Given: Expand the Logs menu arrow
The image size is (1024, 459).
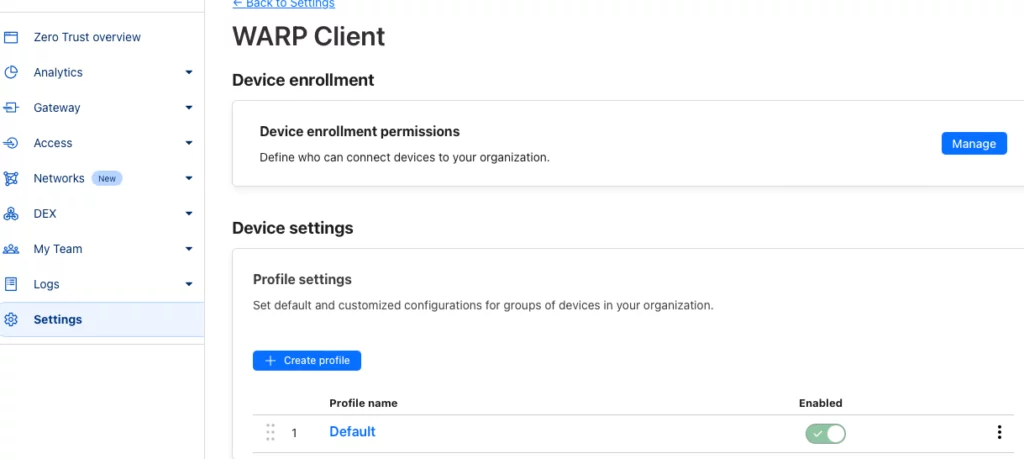Looking at the screenshot, I should tap(189, 284).
